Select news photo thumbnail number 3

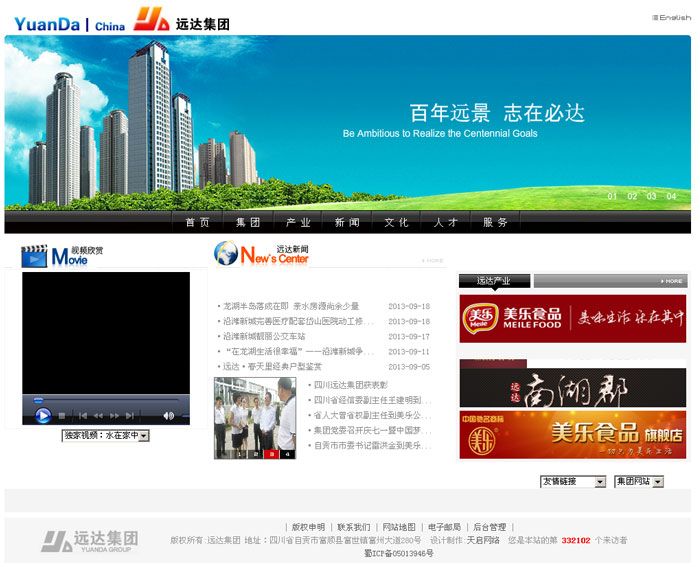270,454
